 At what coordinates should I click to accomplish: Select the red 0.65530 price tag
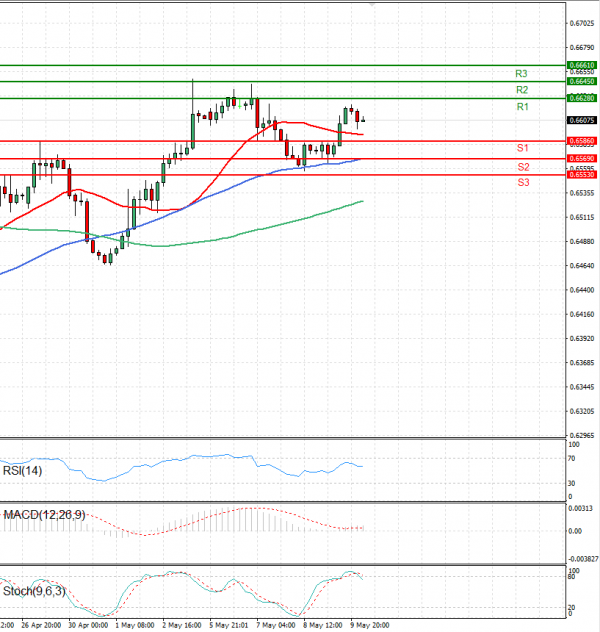[581, 175]
